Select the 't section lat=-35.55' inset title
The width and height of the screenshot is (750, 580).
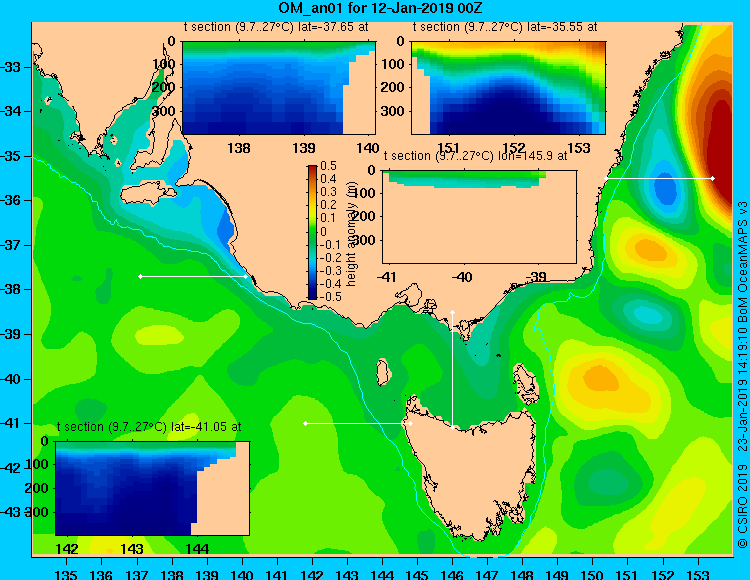click(x=505, y=27)
